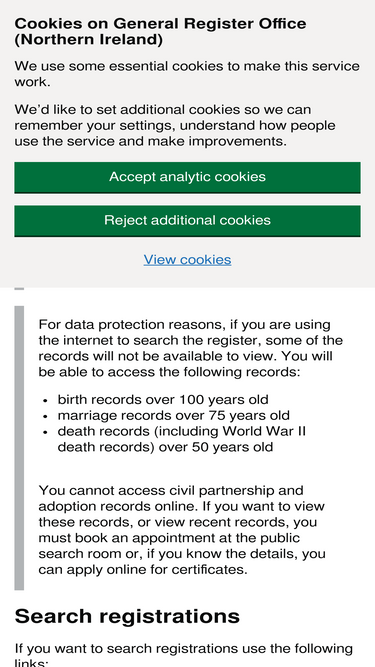Select death records over 50 years bullet

[182, 439]
